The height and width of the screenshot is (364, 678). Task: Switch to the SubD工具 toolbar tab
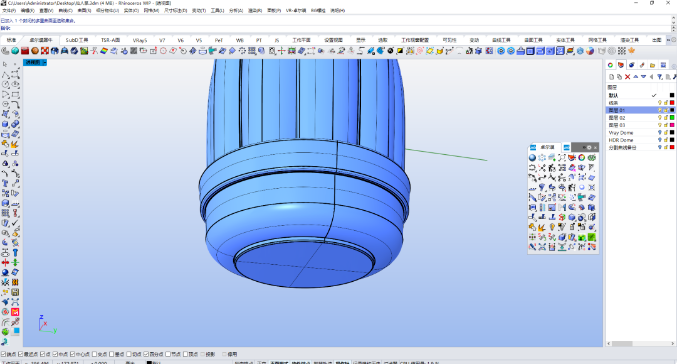tap(77, 40)
